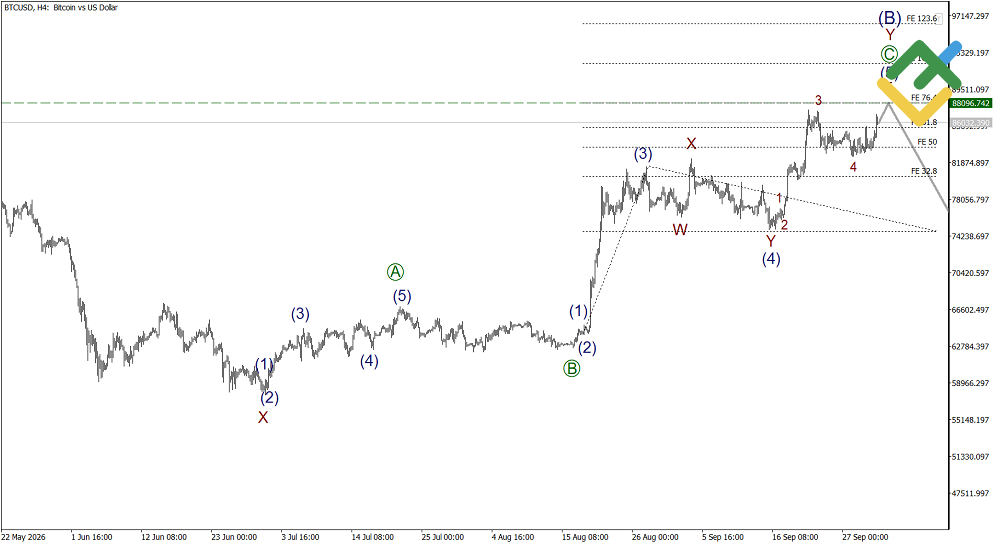The image size is (1000, 545).
Task: Click the FE 32.8 Fibonacci expansion label
Action: tap(924, 171)
